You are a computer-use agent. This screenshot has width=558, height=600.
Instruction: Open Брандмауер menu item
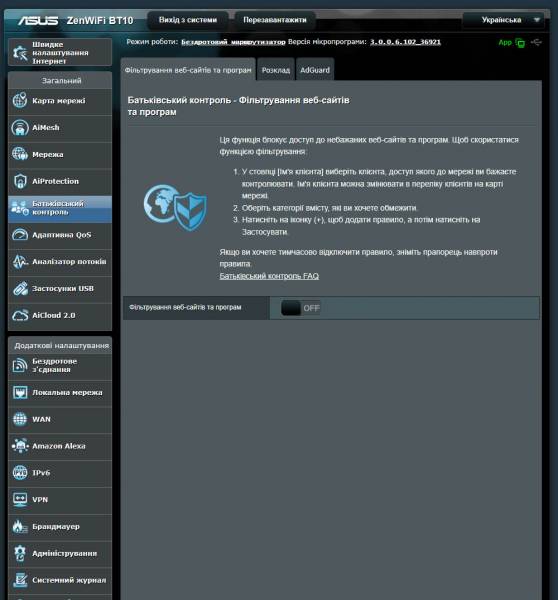pos(60,527)
